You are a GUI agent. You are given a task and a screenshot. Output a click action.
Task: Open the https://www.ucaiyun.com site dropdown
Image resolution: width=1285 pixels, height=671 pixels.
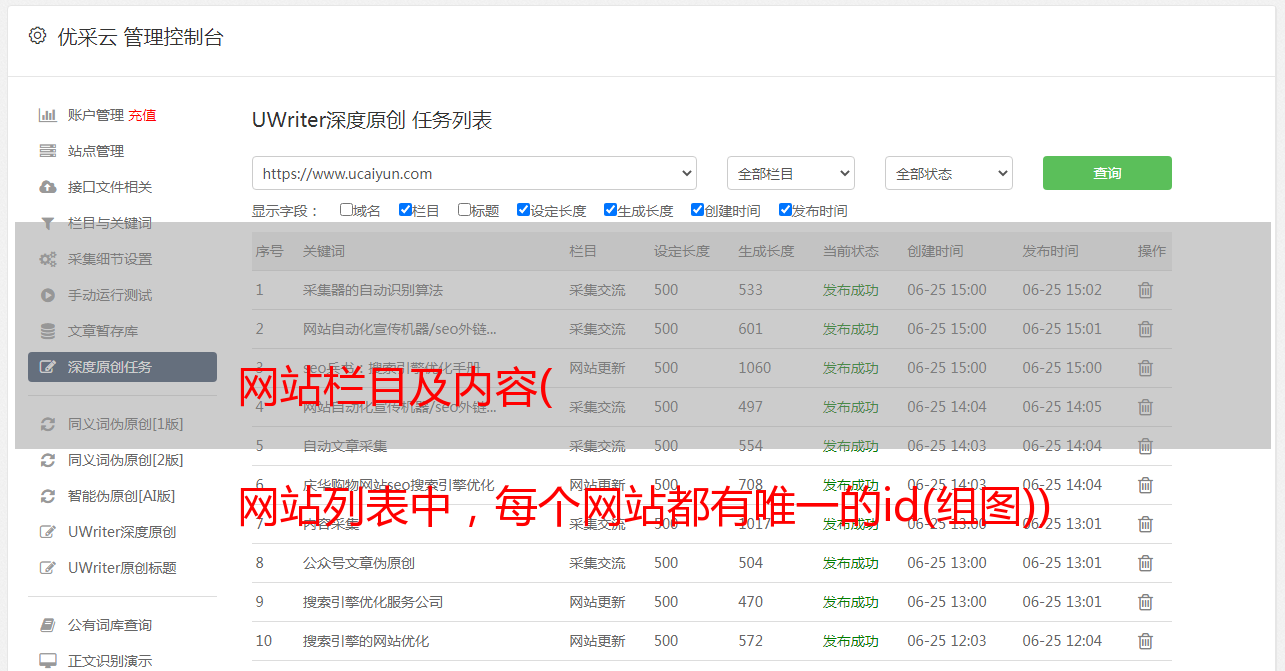pos(474,173)
